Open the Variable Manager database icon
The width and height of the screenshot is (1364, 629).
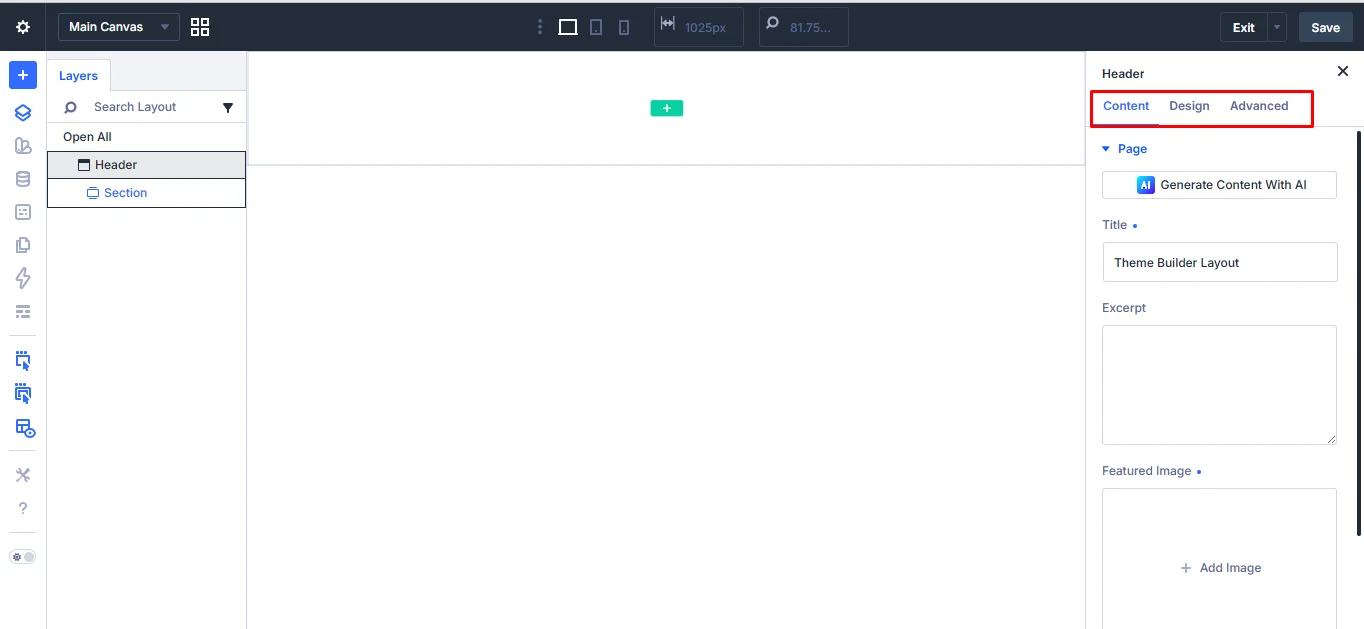[23, 179]
